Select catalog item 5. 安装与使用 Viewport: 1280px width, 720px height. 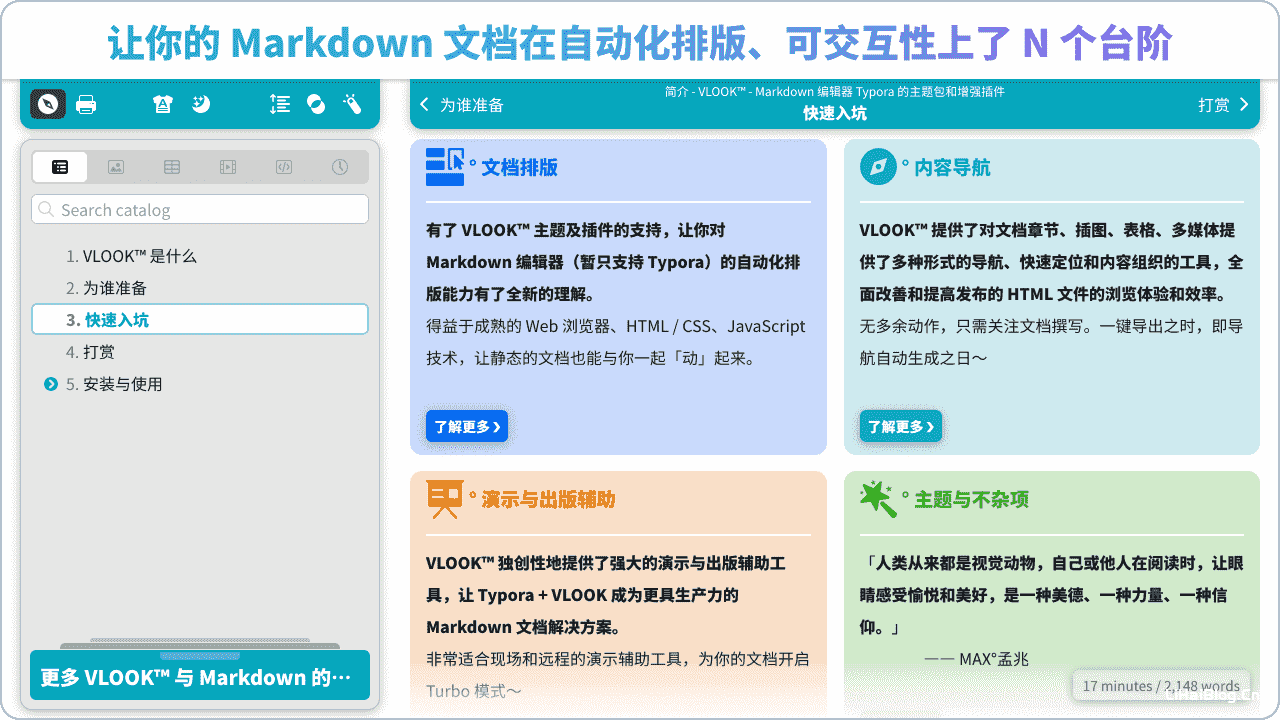[x=200, y=384]
